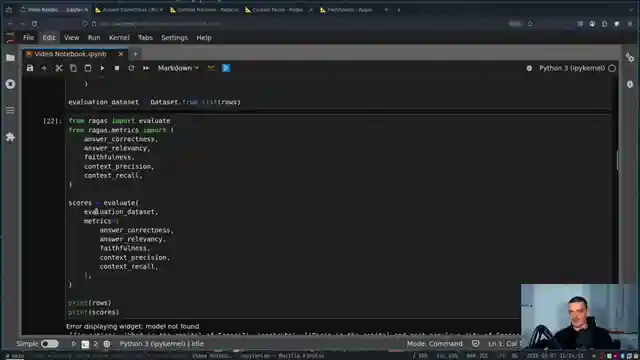Insert a new cell below with plus icon
640x360 pixels.
pyautogui.click(x=44, y=68)
